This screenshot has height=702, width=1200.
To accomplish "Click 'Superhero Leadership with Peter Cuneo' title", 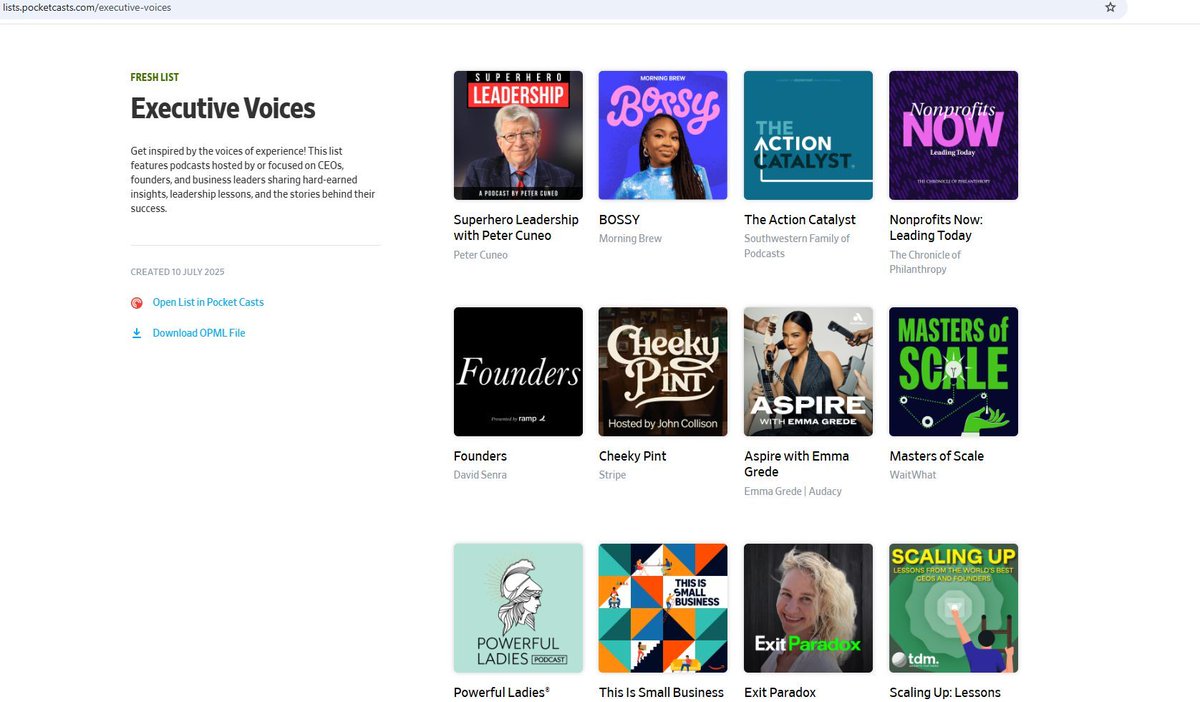I will [x=516, y=228].
